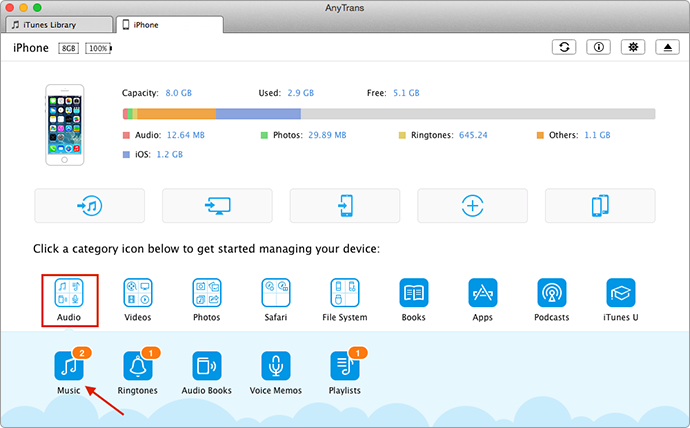This screenshot has width=690, height=428.
Task: Click the transfer content to iTunes button
Action: click(x=90, y=205)
